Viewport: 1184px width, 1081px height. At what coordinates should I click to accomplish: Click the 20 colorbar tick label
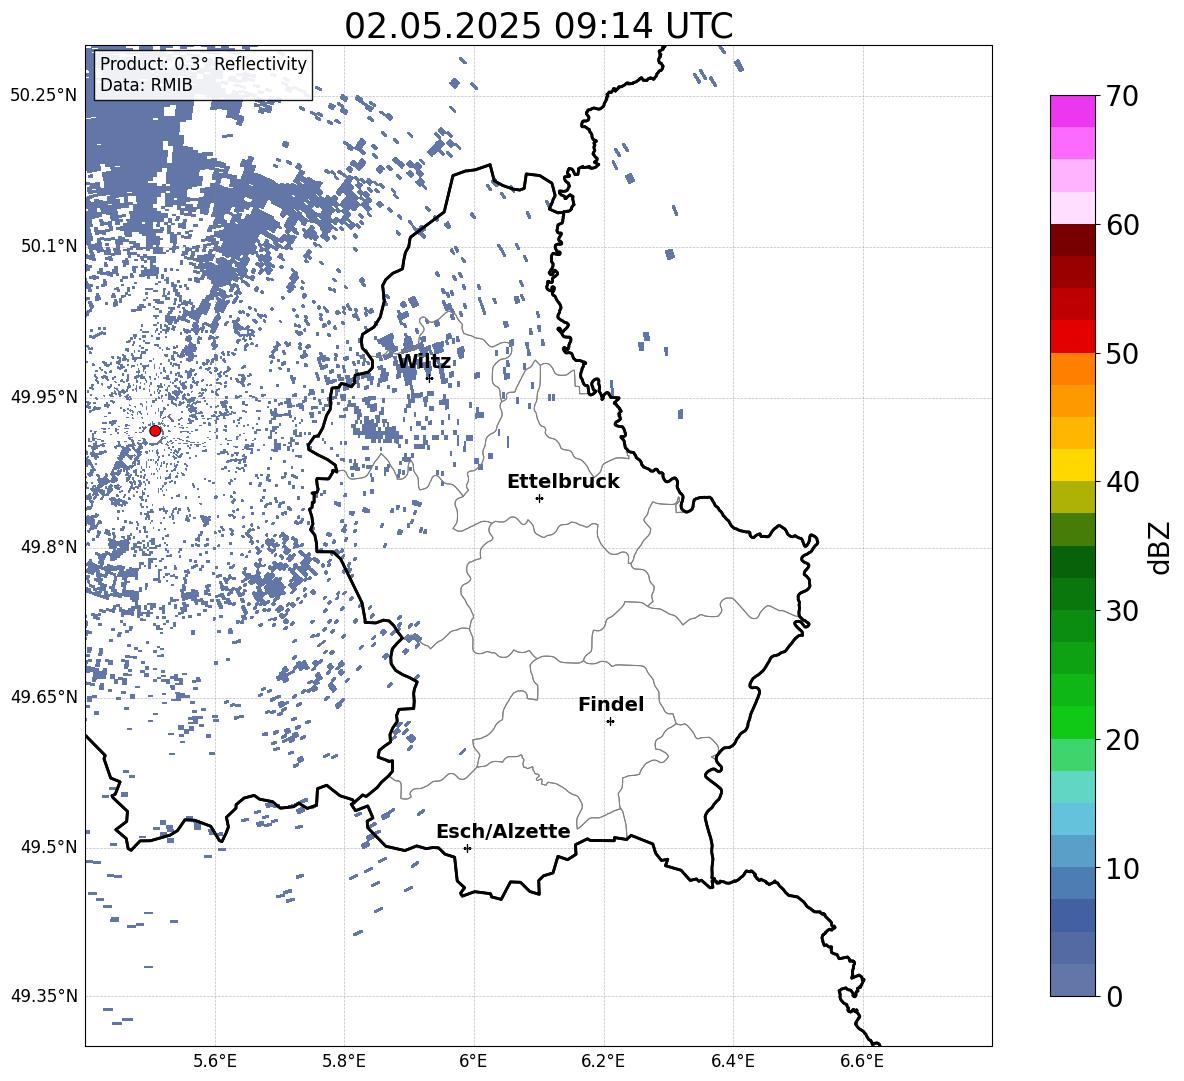tap(1122, 740)
